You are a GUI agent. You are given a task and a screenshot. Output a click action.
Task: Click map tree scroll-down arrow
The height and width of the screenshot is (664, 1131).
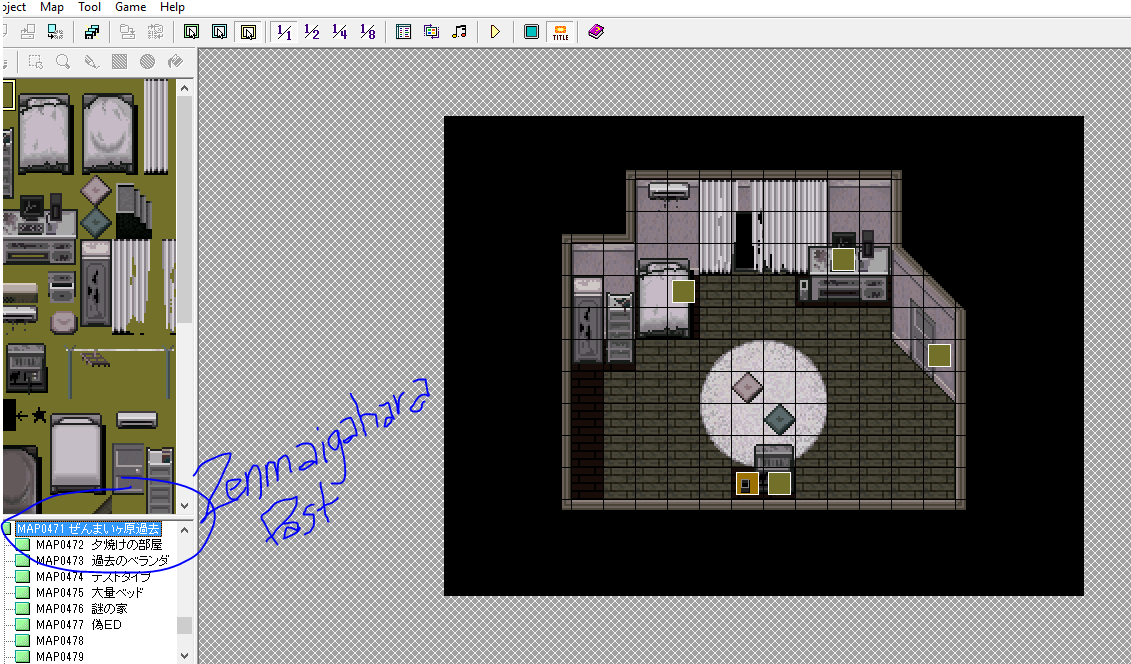185,655
